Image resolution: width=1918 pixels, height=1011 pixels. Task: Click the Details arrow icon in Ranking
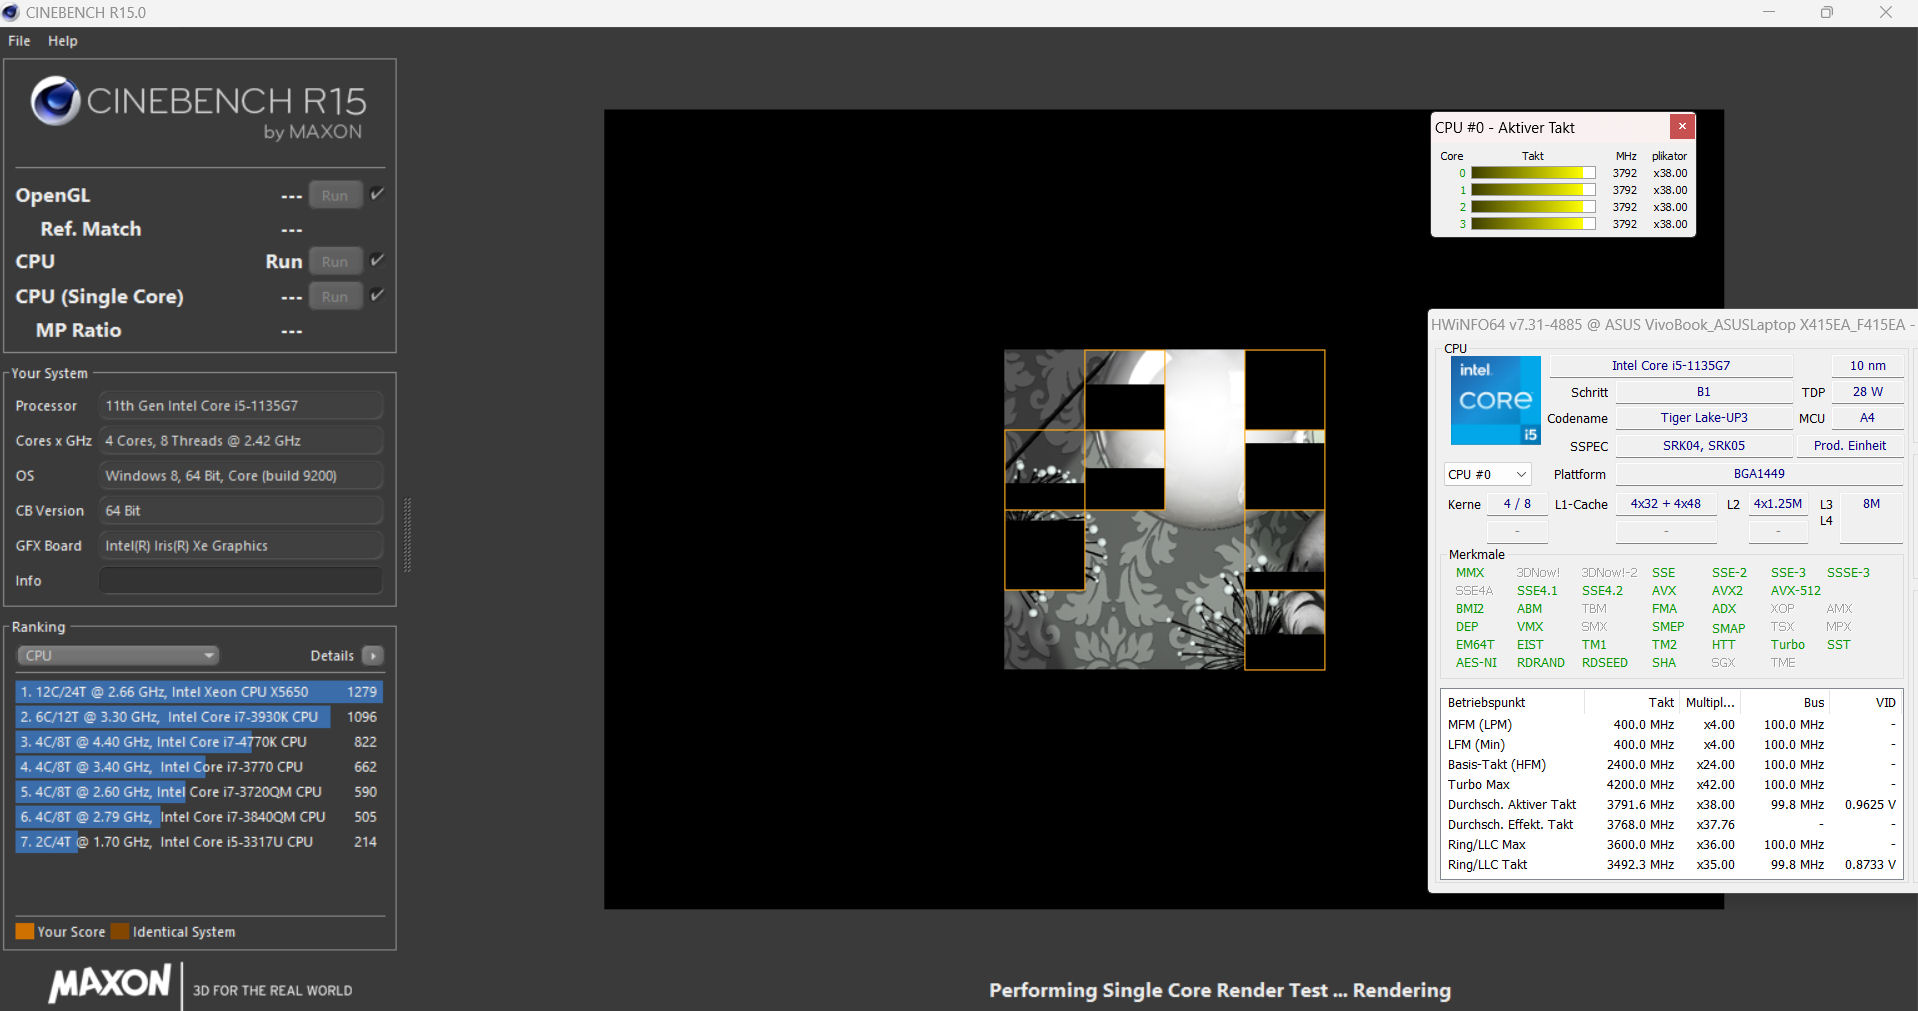click(x=373, y=656)
